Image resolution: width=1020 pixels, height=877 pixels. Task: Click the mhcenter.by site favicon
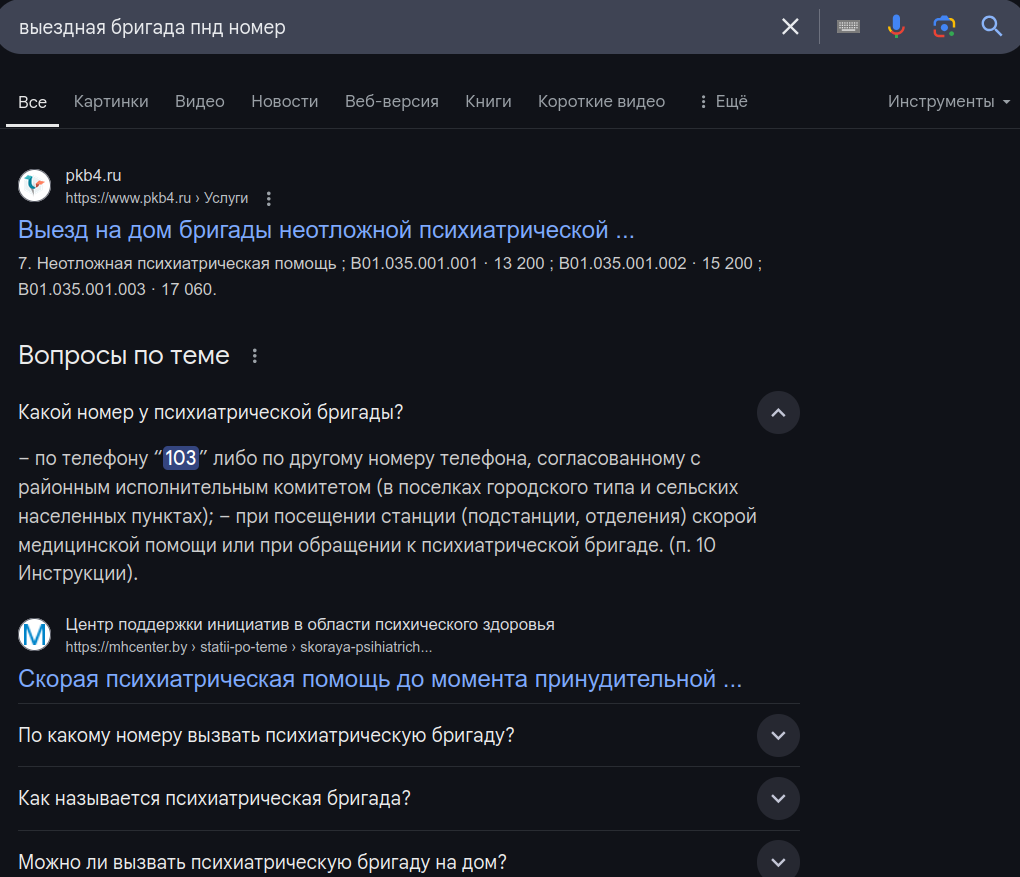tap(34, 635)
